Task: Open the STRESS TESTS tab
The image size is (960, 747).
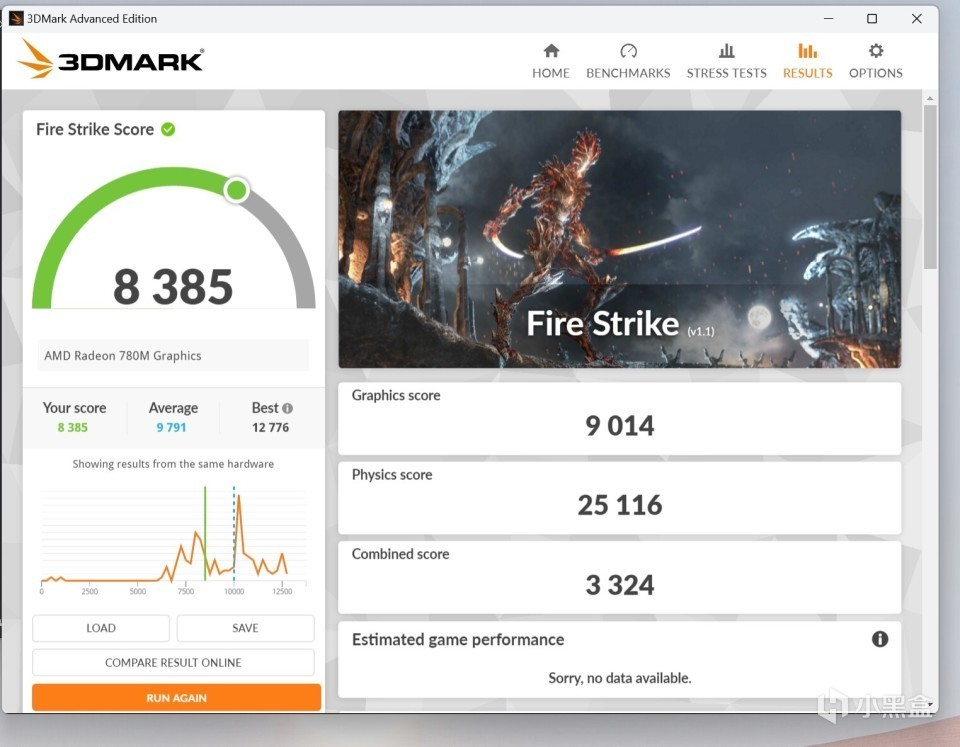Action: click(x=726, y=61)
